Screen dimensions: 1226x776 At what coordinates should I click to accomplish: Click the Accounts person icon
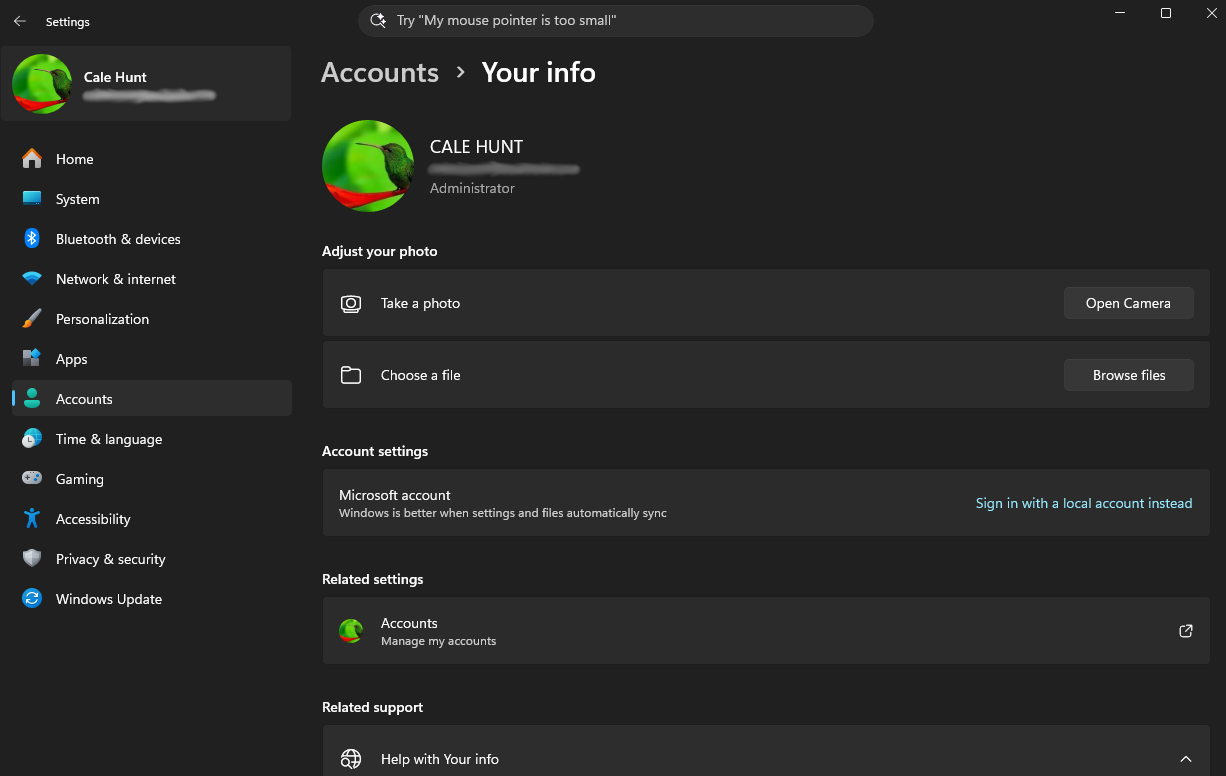coord(32,399)
